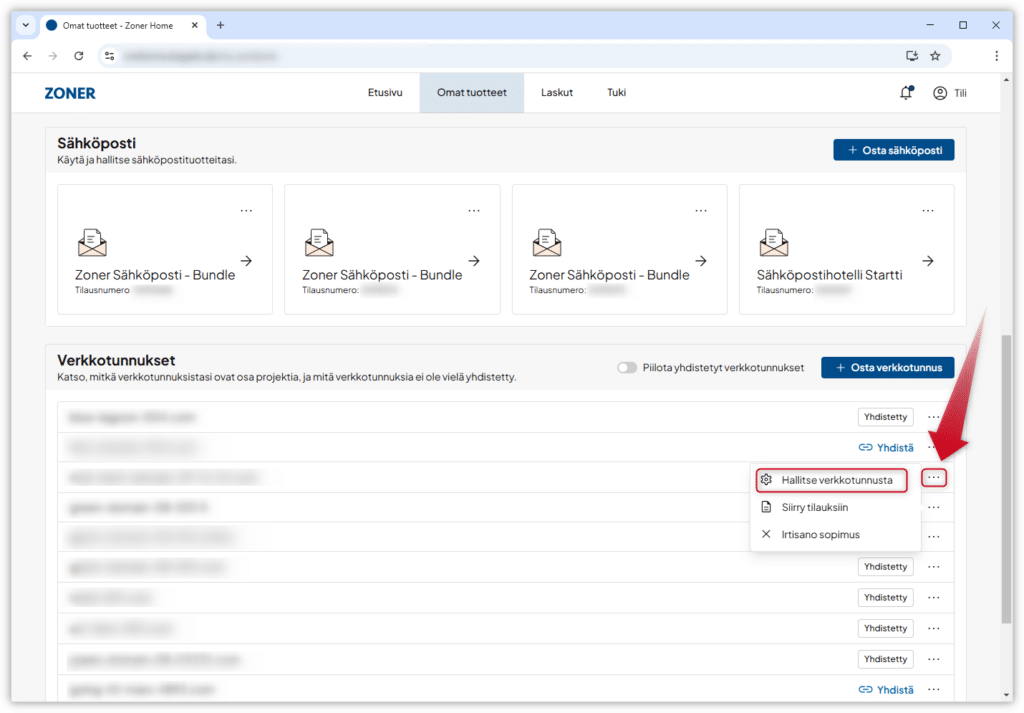Click the Yhdistä link in second domain row
This screenshot has width=1024, height=713.
pos(886,447)
